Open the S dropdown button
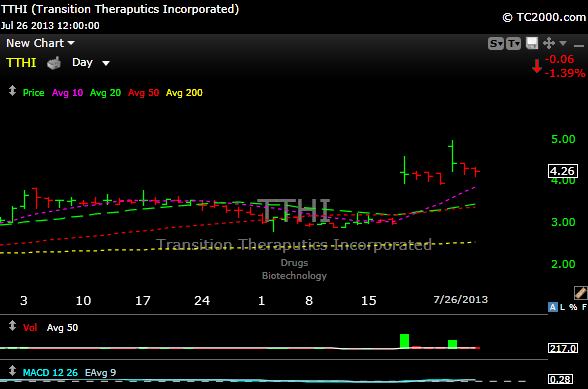The height and width of the screenshot is (389, 588). point(496,44)
